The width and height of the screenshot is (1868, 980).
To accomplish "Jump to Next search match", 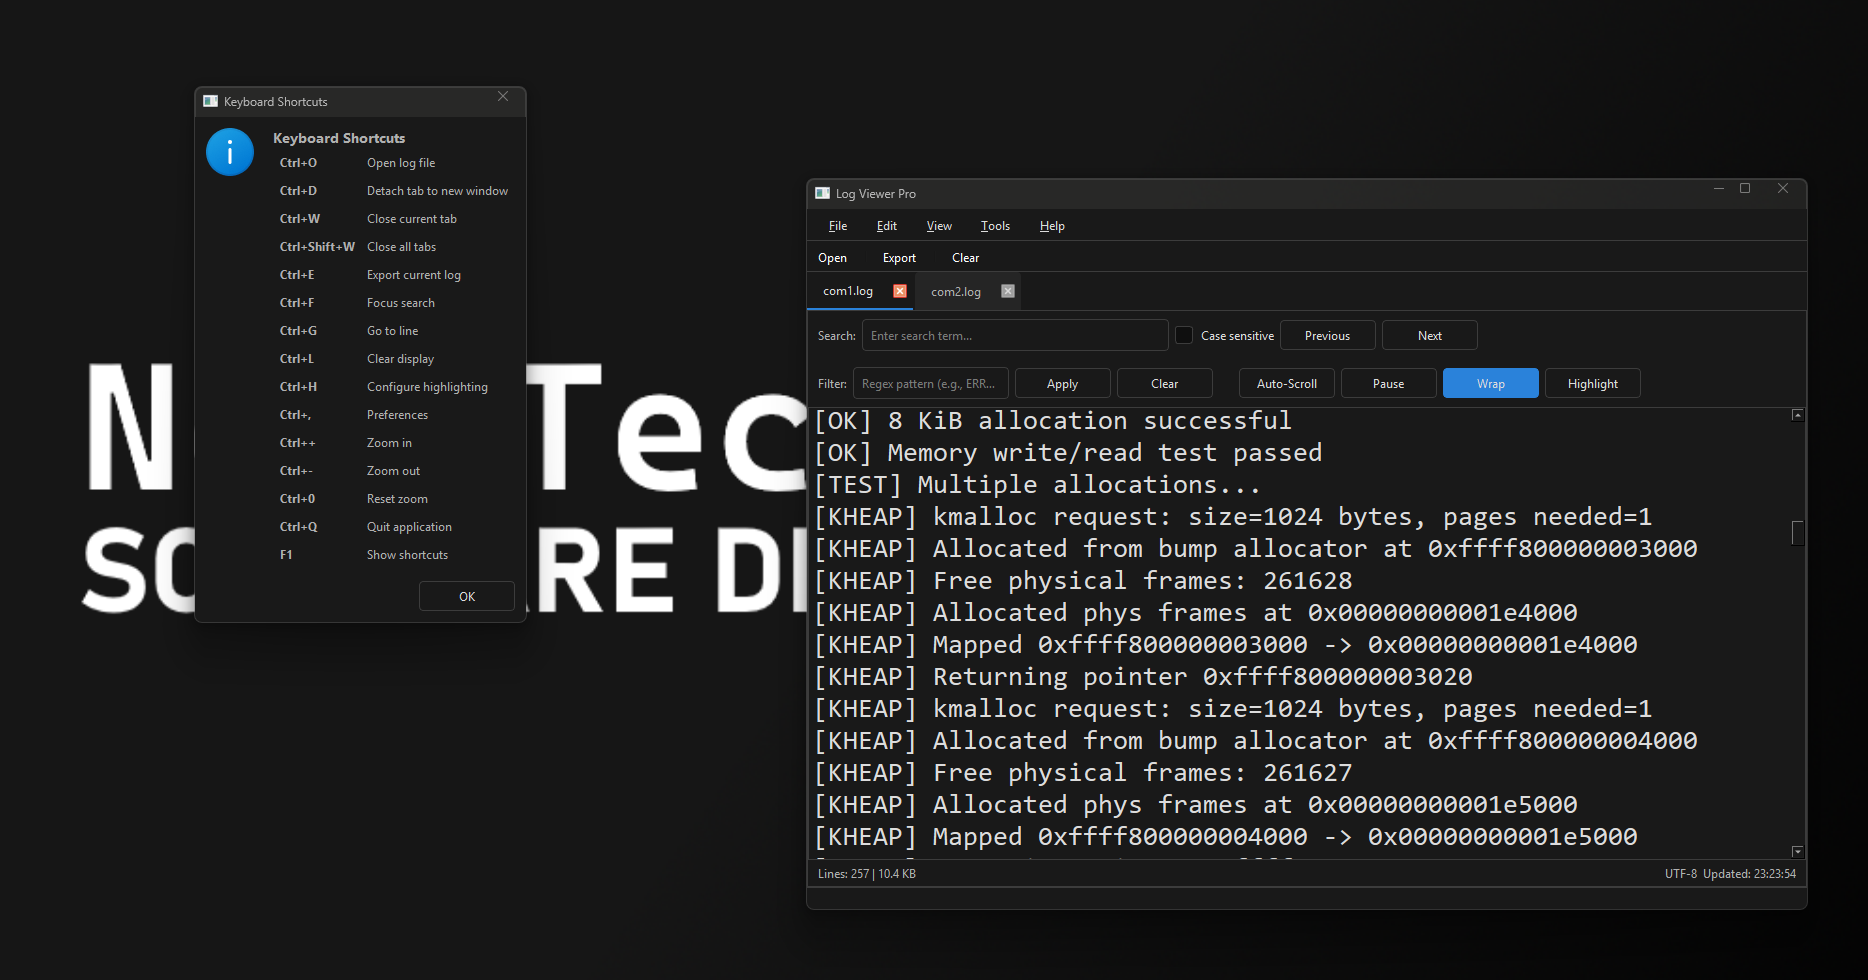I will pyautogui.click(x=1430, y=336).
